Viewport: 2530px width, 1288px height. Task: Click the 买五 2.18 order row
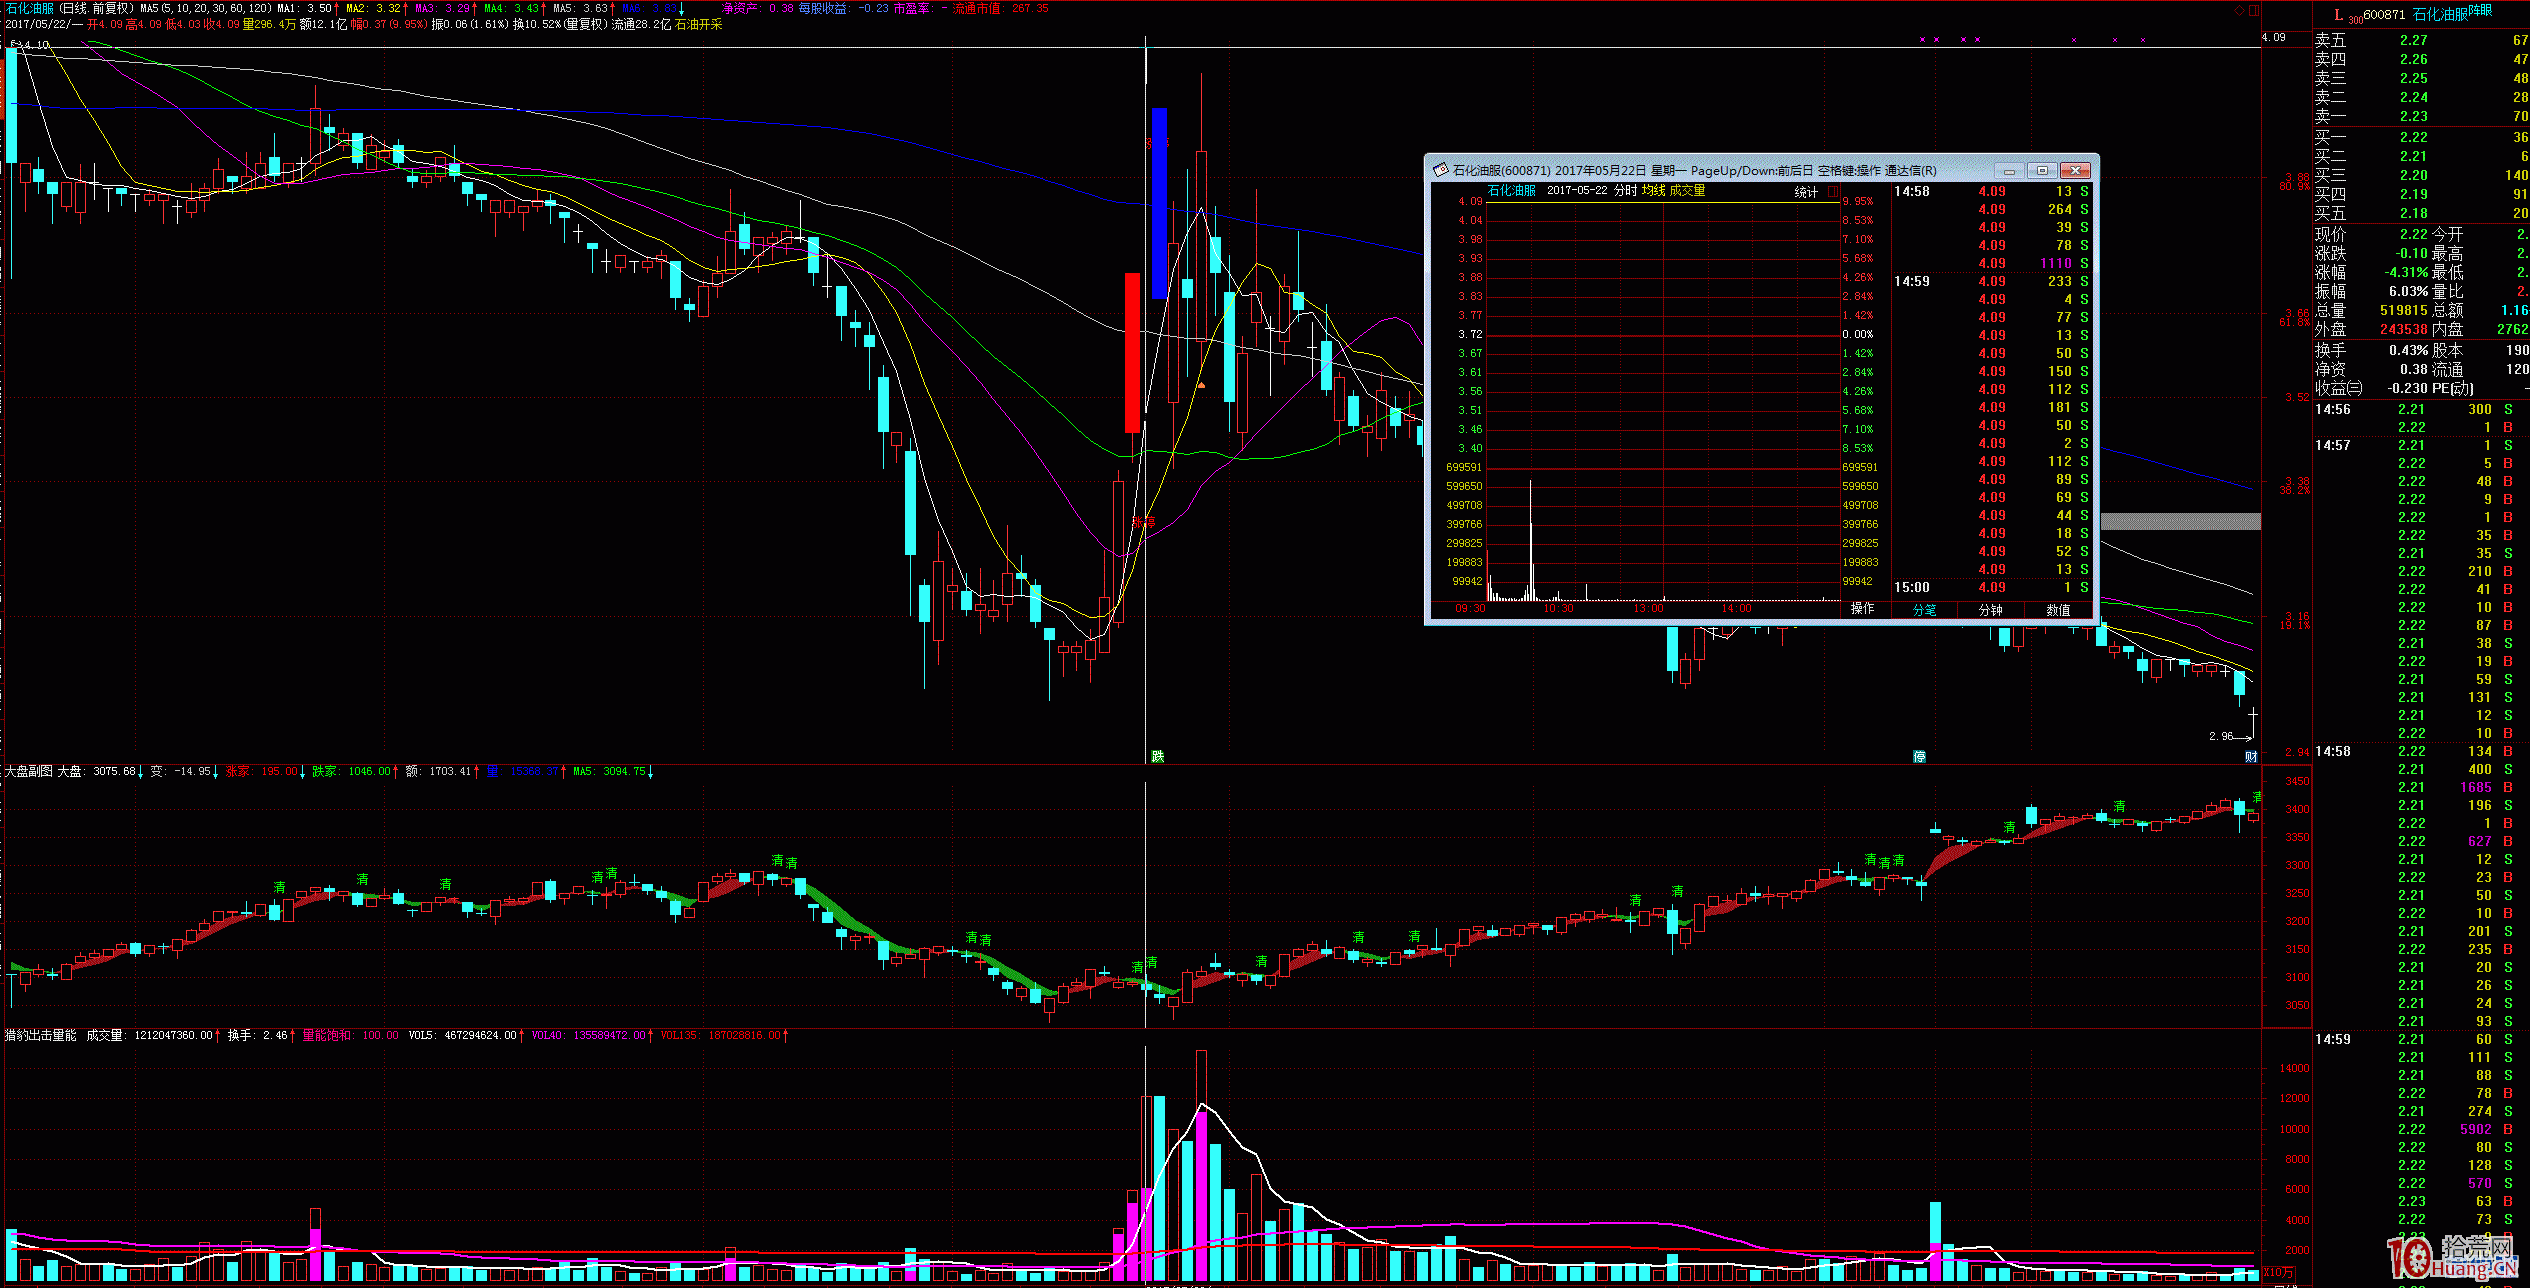(x=2421, y=213)
